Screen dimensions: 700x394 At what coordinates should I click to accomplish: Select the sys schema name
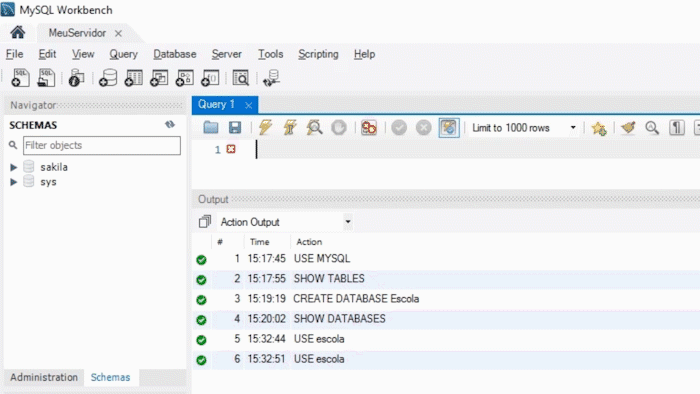click(x=48, y=182)
